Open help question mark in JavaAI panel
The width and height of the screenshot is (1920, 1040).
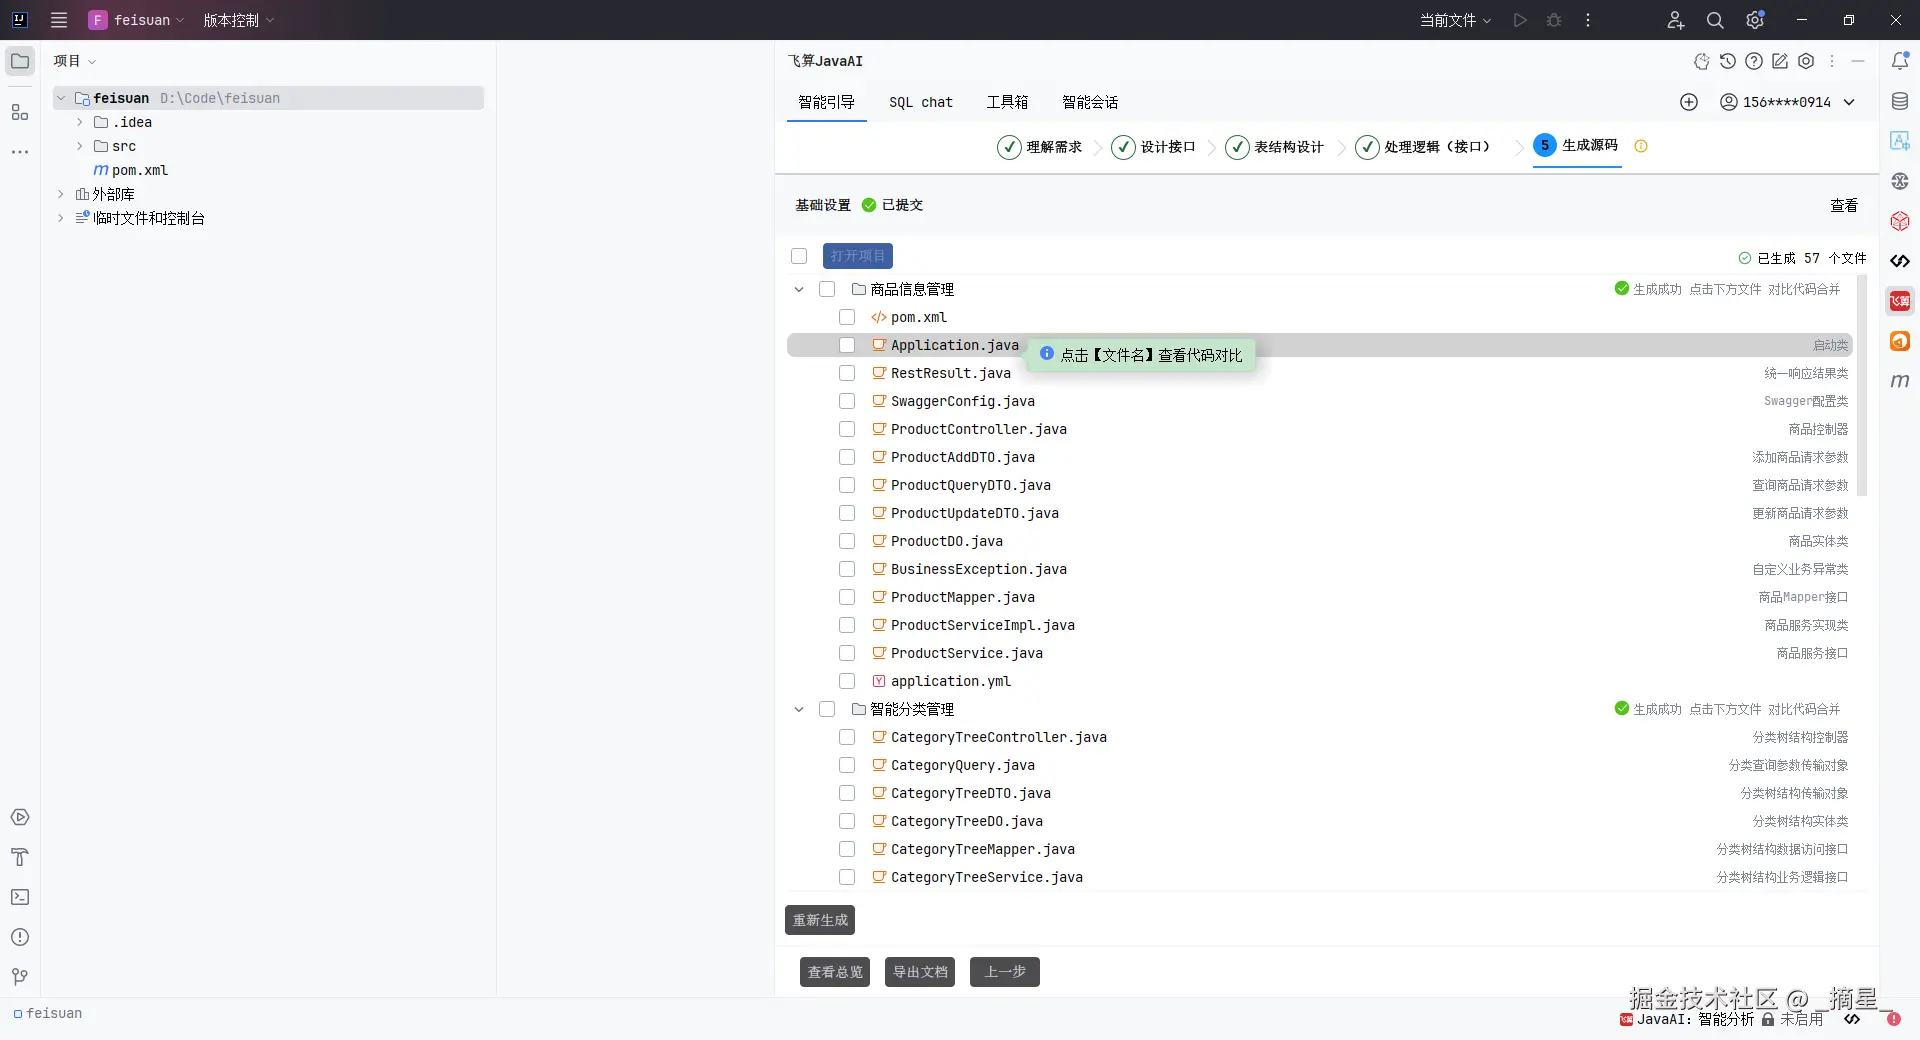pyautogui.click(x=1754, y=61)
